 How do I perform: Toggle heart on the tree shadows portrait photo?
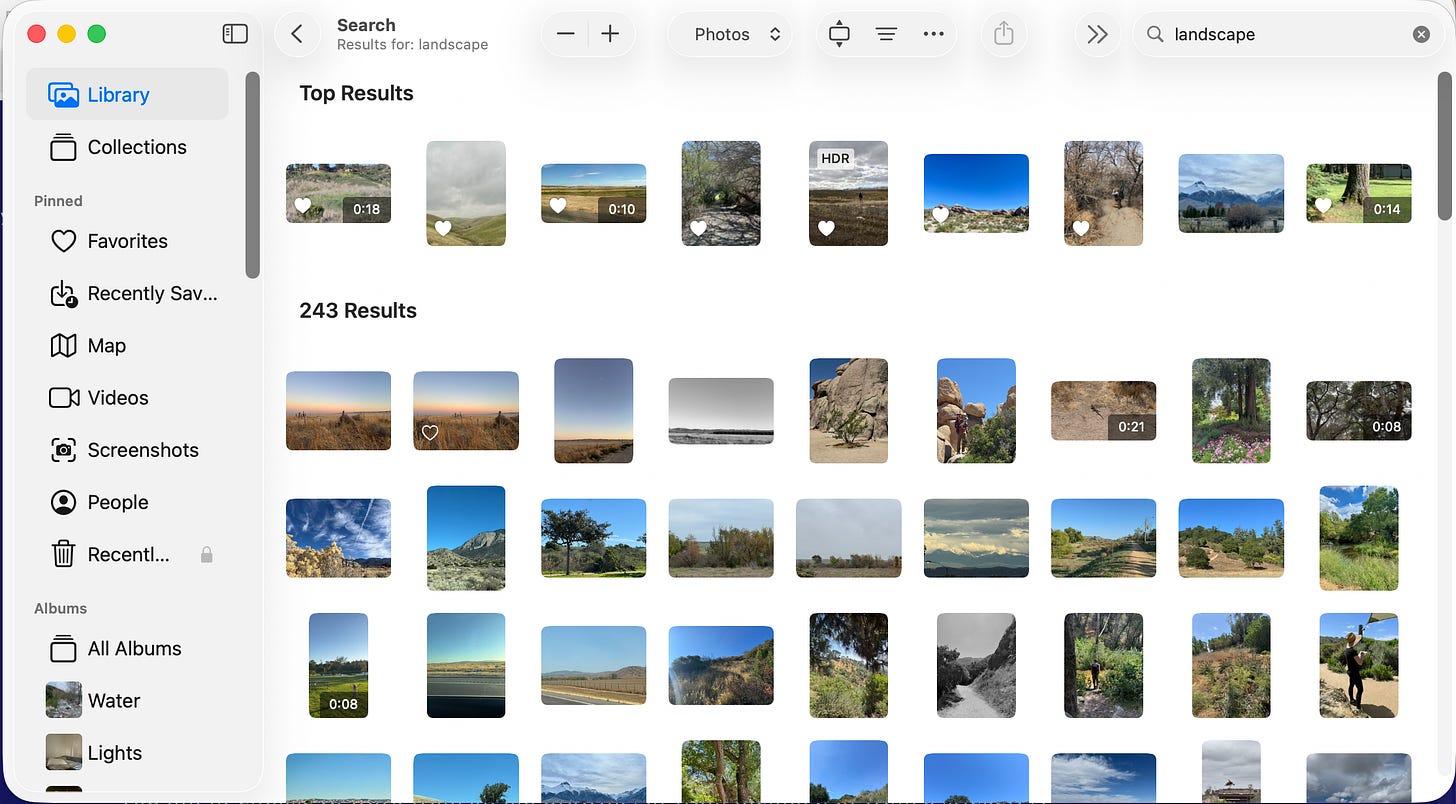[x=698, y=228]
